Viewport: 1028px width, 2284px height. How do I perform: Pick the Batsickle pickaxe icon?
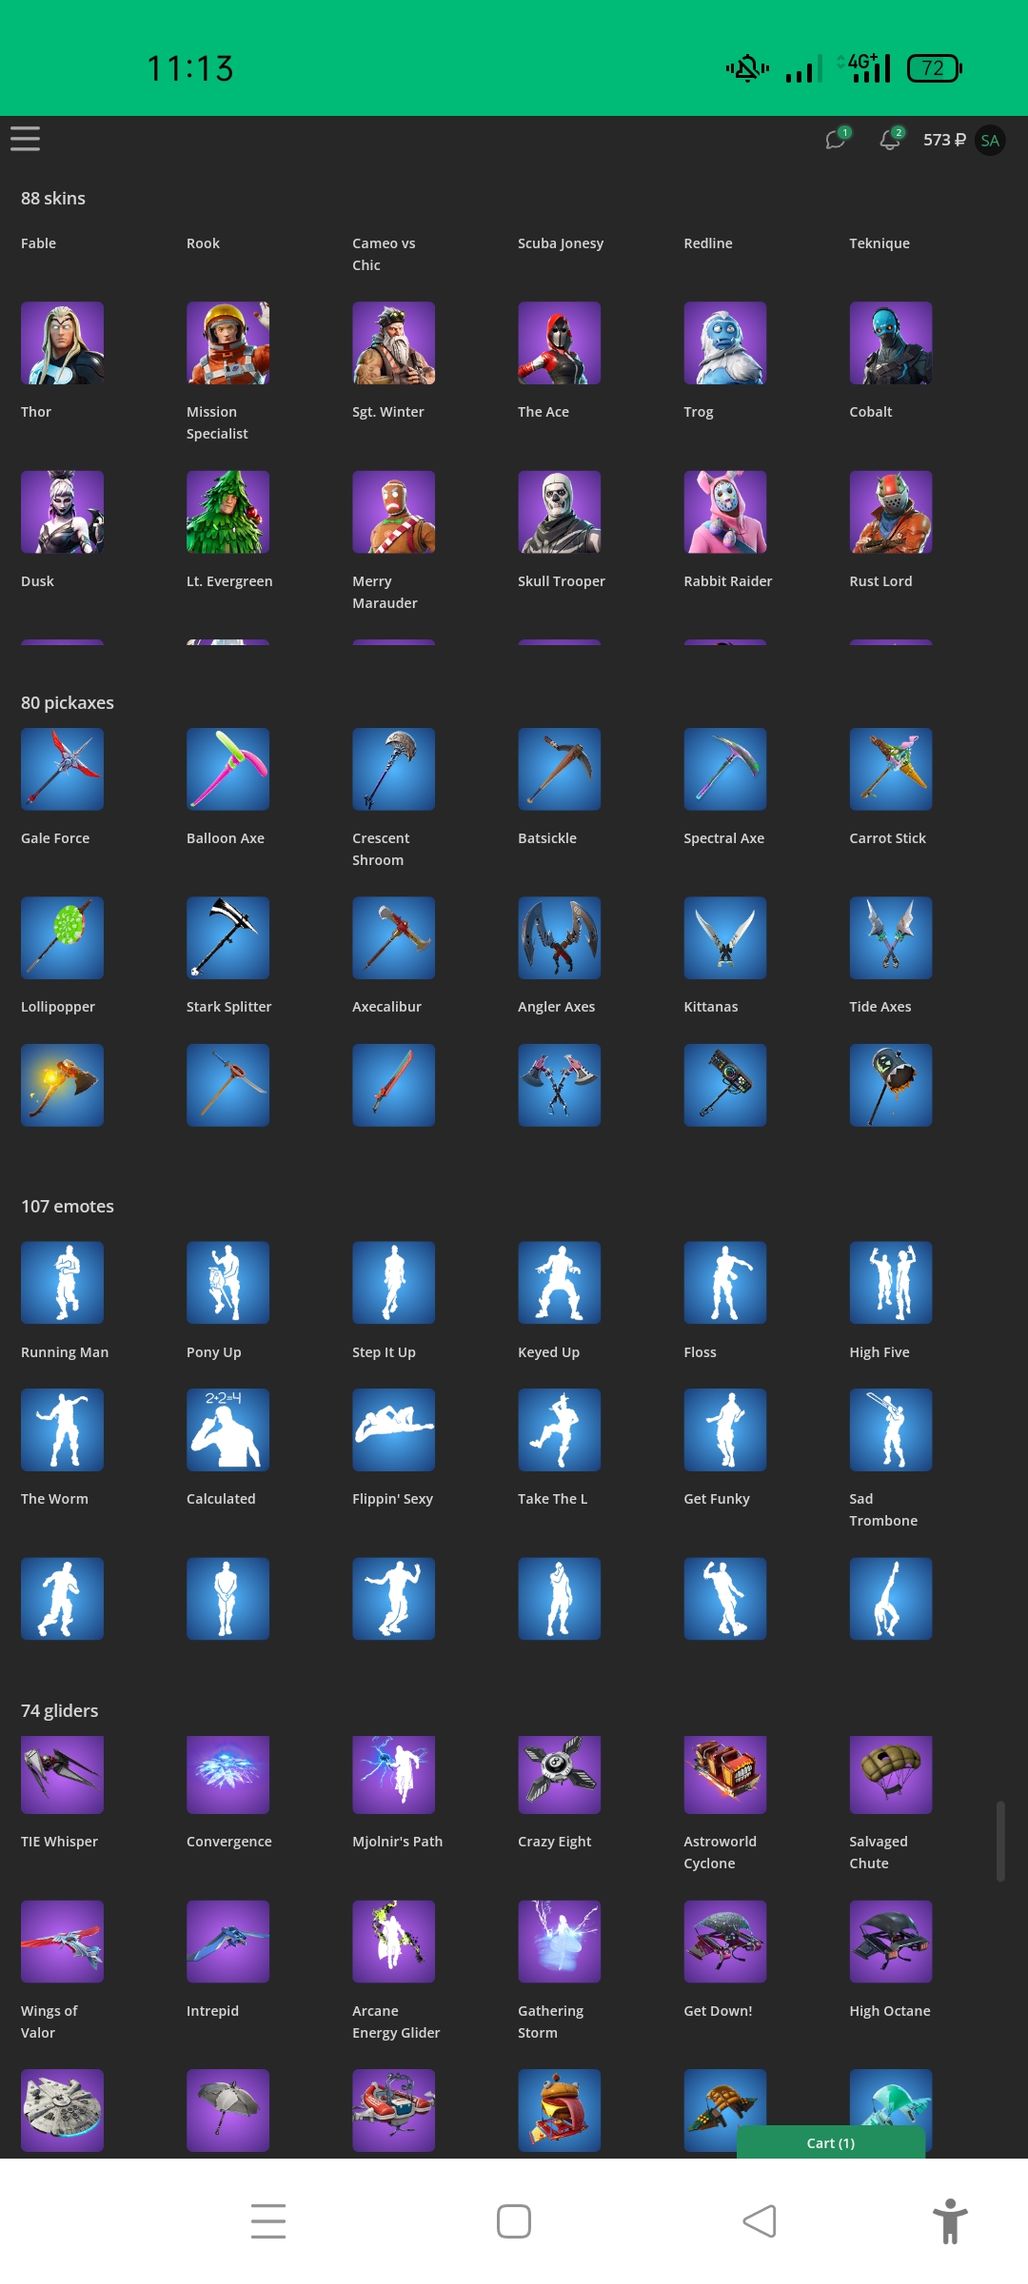click(x=559, y=769)
